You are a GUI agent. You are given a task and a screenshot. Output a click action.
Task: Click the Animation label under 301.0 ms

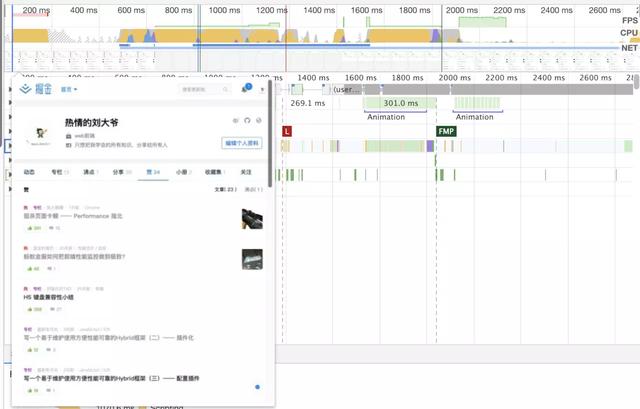tap(386, 117)
